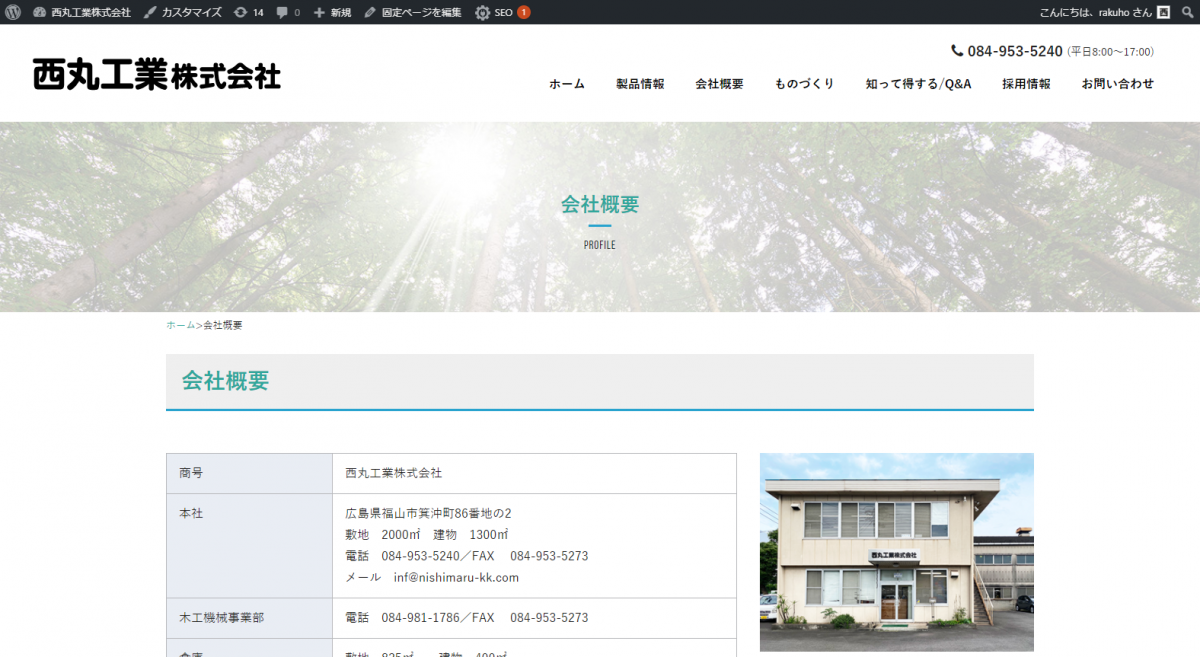Select the 本社 table label cell

point(249,545)
